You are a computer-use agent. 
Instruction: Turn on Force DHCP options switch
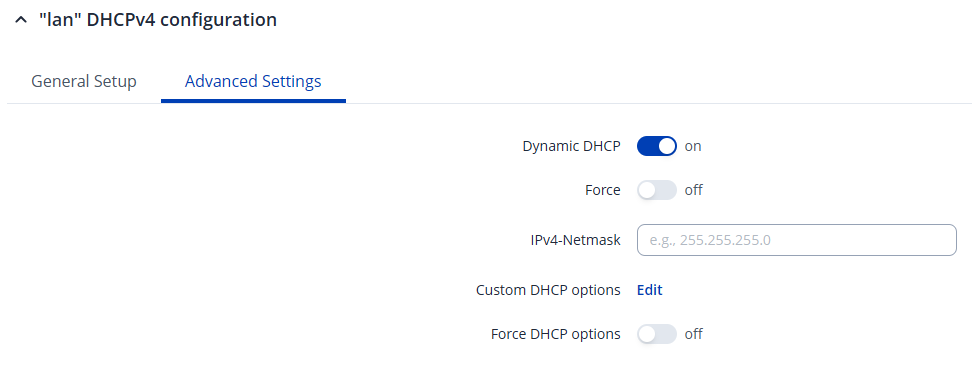coord(656,334)
